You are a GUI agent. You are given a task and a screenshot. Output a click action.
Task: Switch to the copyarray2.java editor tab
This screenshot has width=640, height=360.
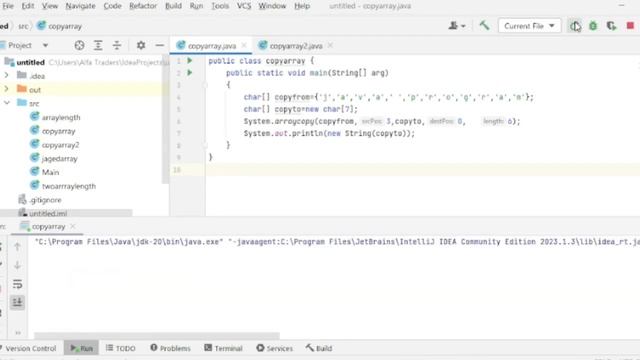(x=296, y=46)
